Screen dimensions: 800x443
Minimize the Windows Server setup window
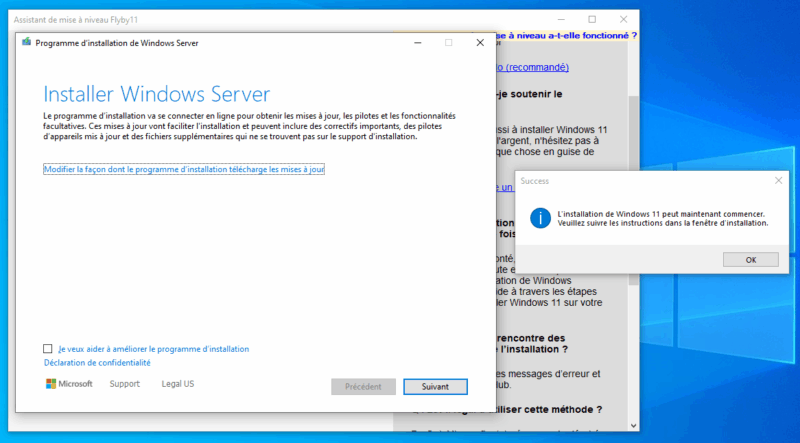[418, 43]
